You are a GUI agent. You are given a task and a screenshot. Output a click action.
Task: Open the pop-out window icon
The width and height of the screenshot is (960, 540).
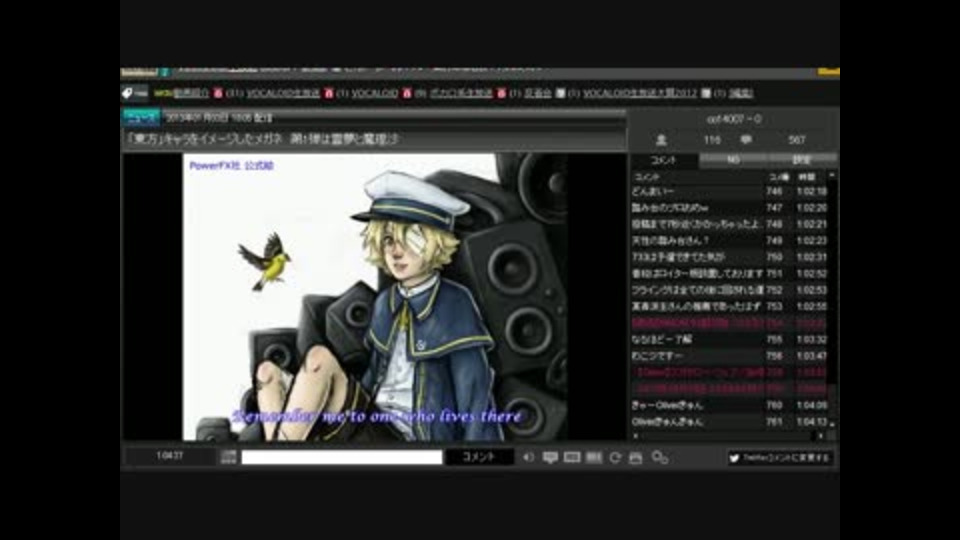636,457
